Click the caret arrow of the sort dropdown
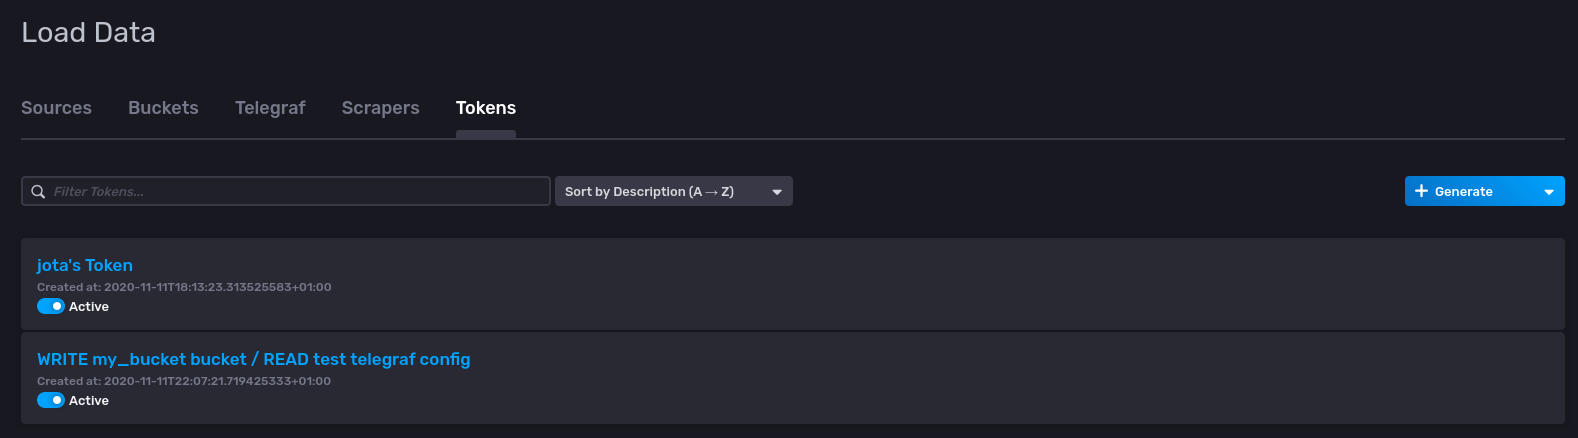The width and height of the screenshot is (1578, 438). pyautogui.click(x=777, y=192)
